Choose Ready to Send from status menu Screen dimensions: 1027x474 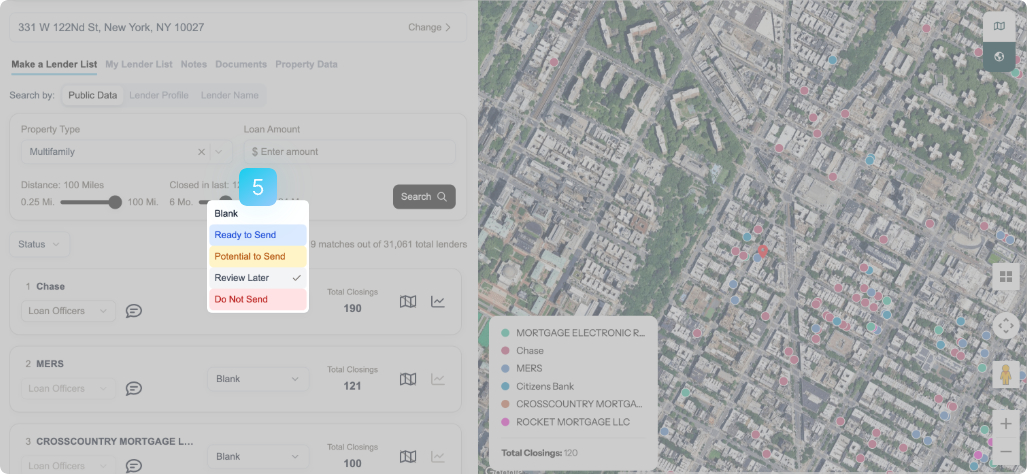(x=258, y=235)
